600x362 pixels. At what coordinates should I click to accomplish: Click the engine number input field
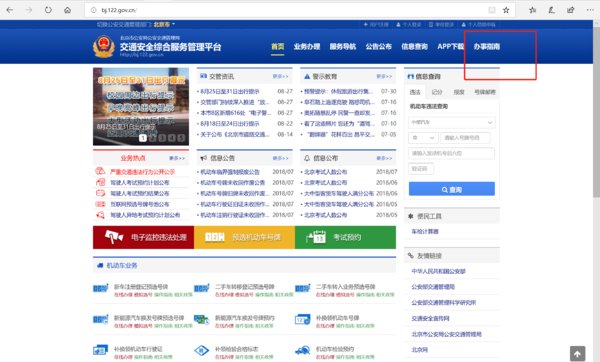(x=452, y=153)
